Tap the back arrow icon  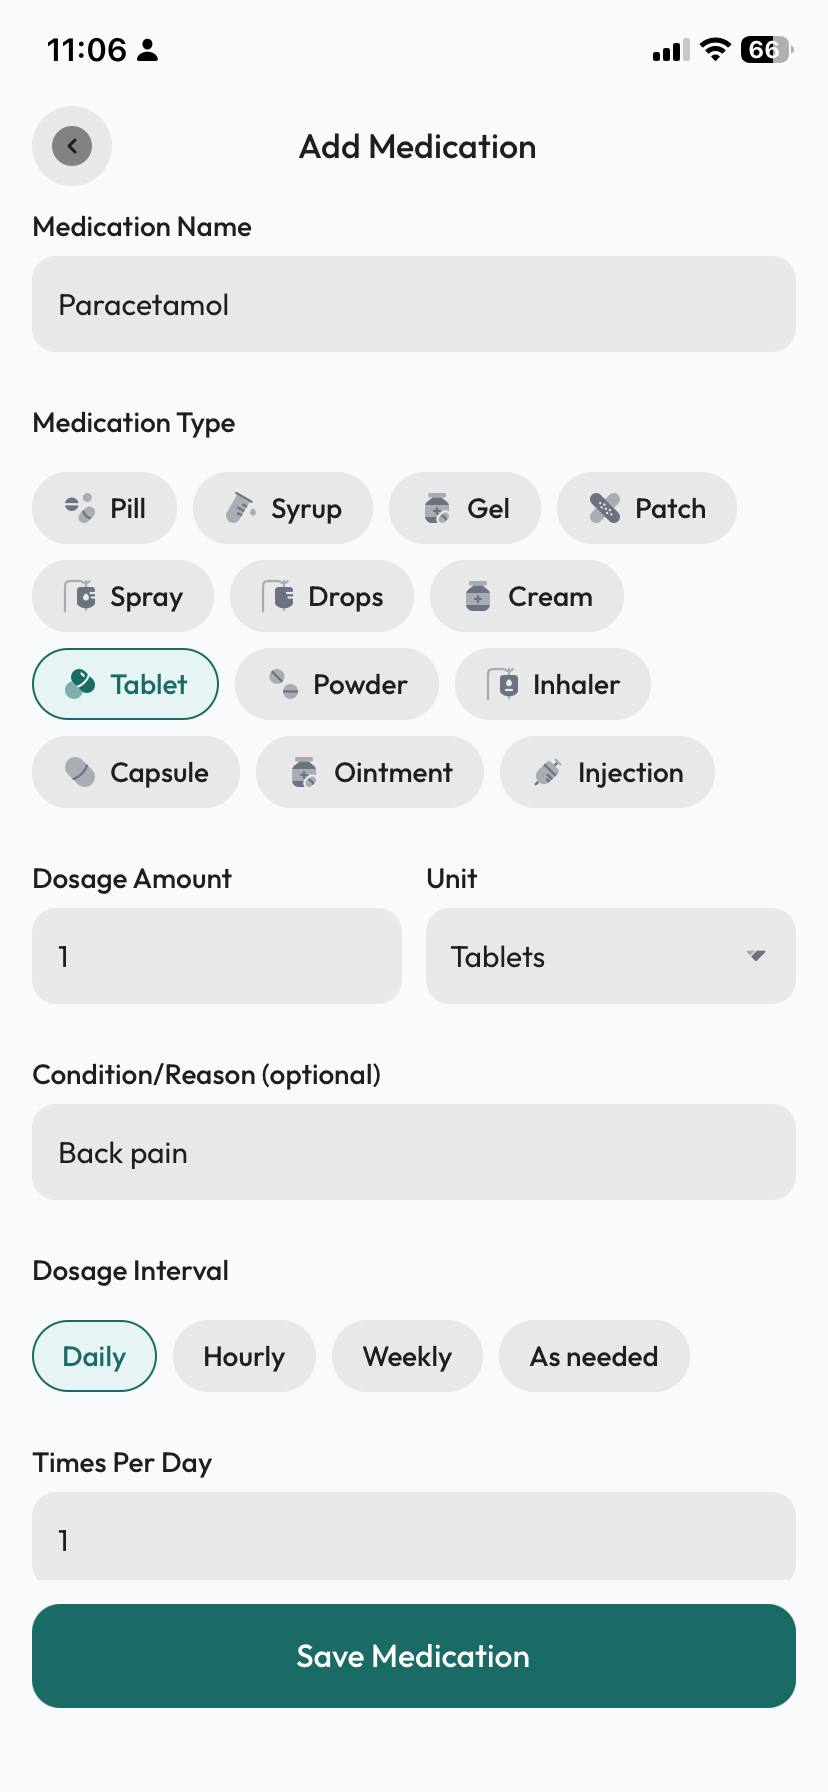[x=72, y=146]
